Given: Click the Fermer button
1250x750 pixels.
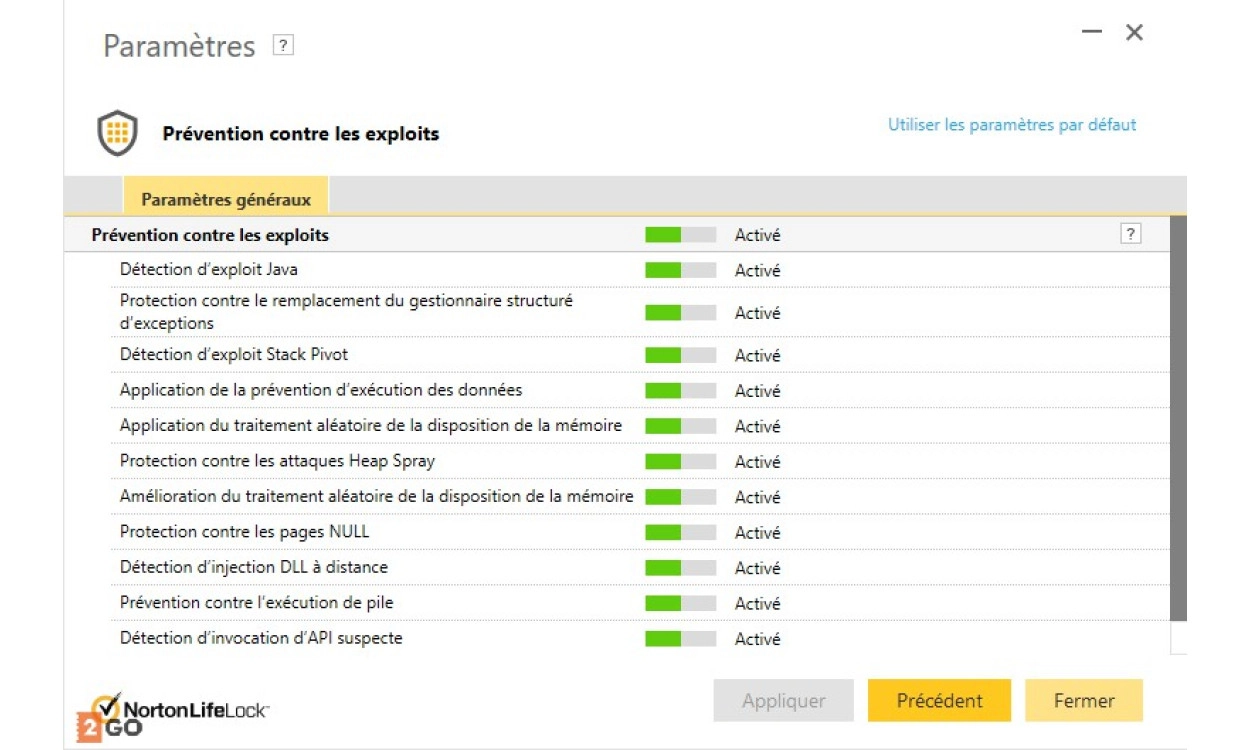Looking at the screenshot, I should pos(1083,701).
